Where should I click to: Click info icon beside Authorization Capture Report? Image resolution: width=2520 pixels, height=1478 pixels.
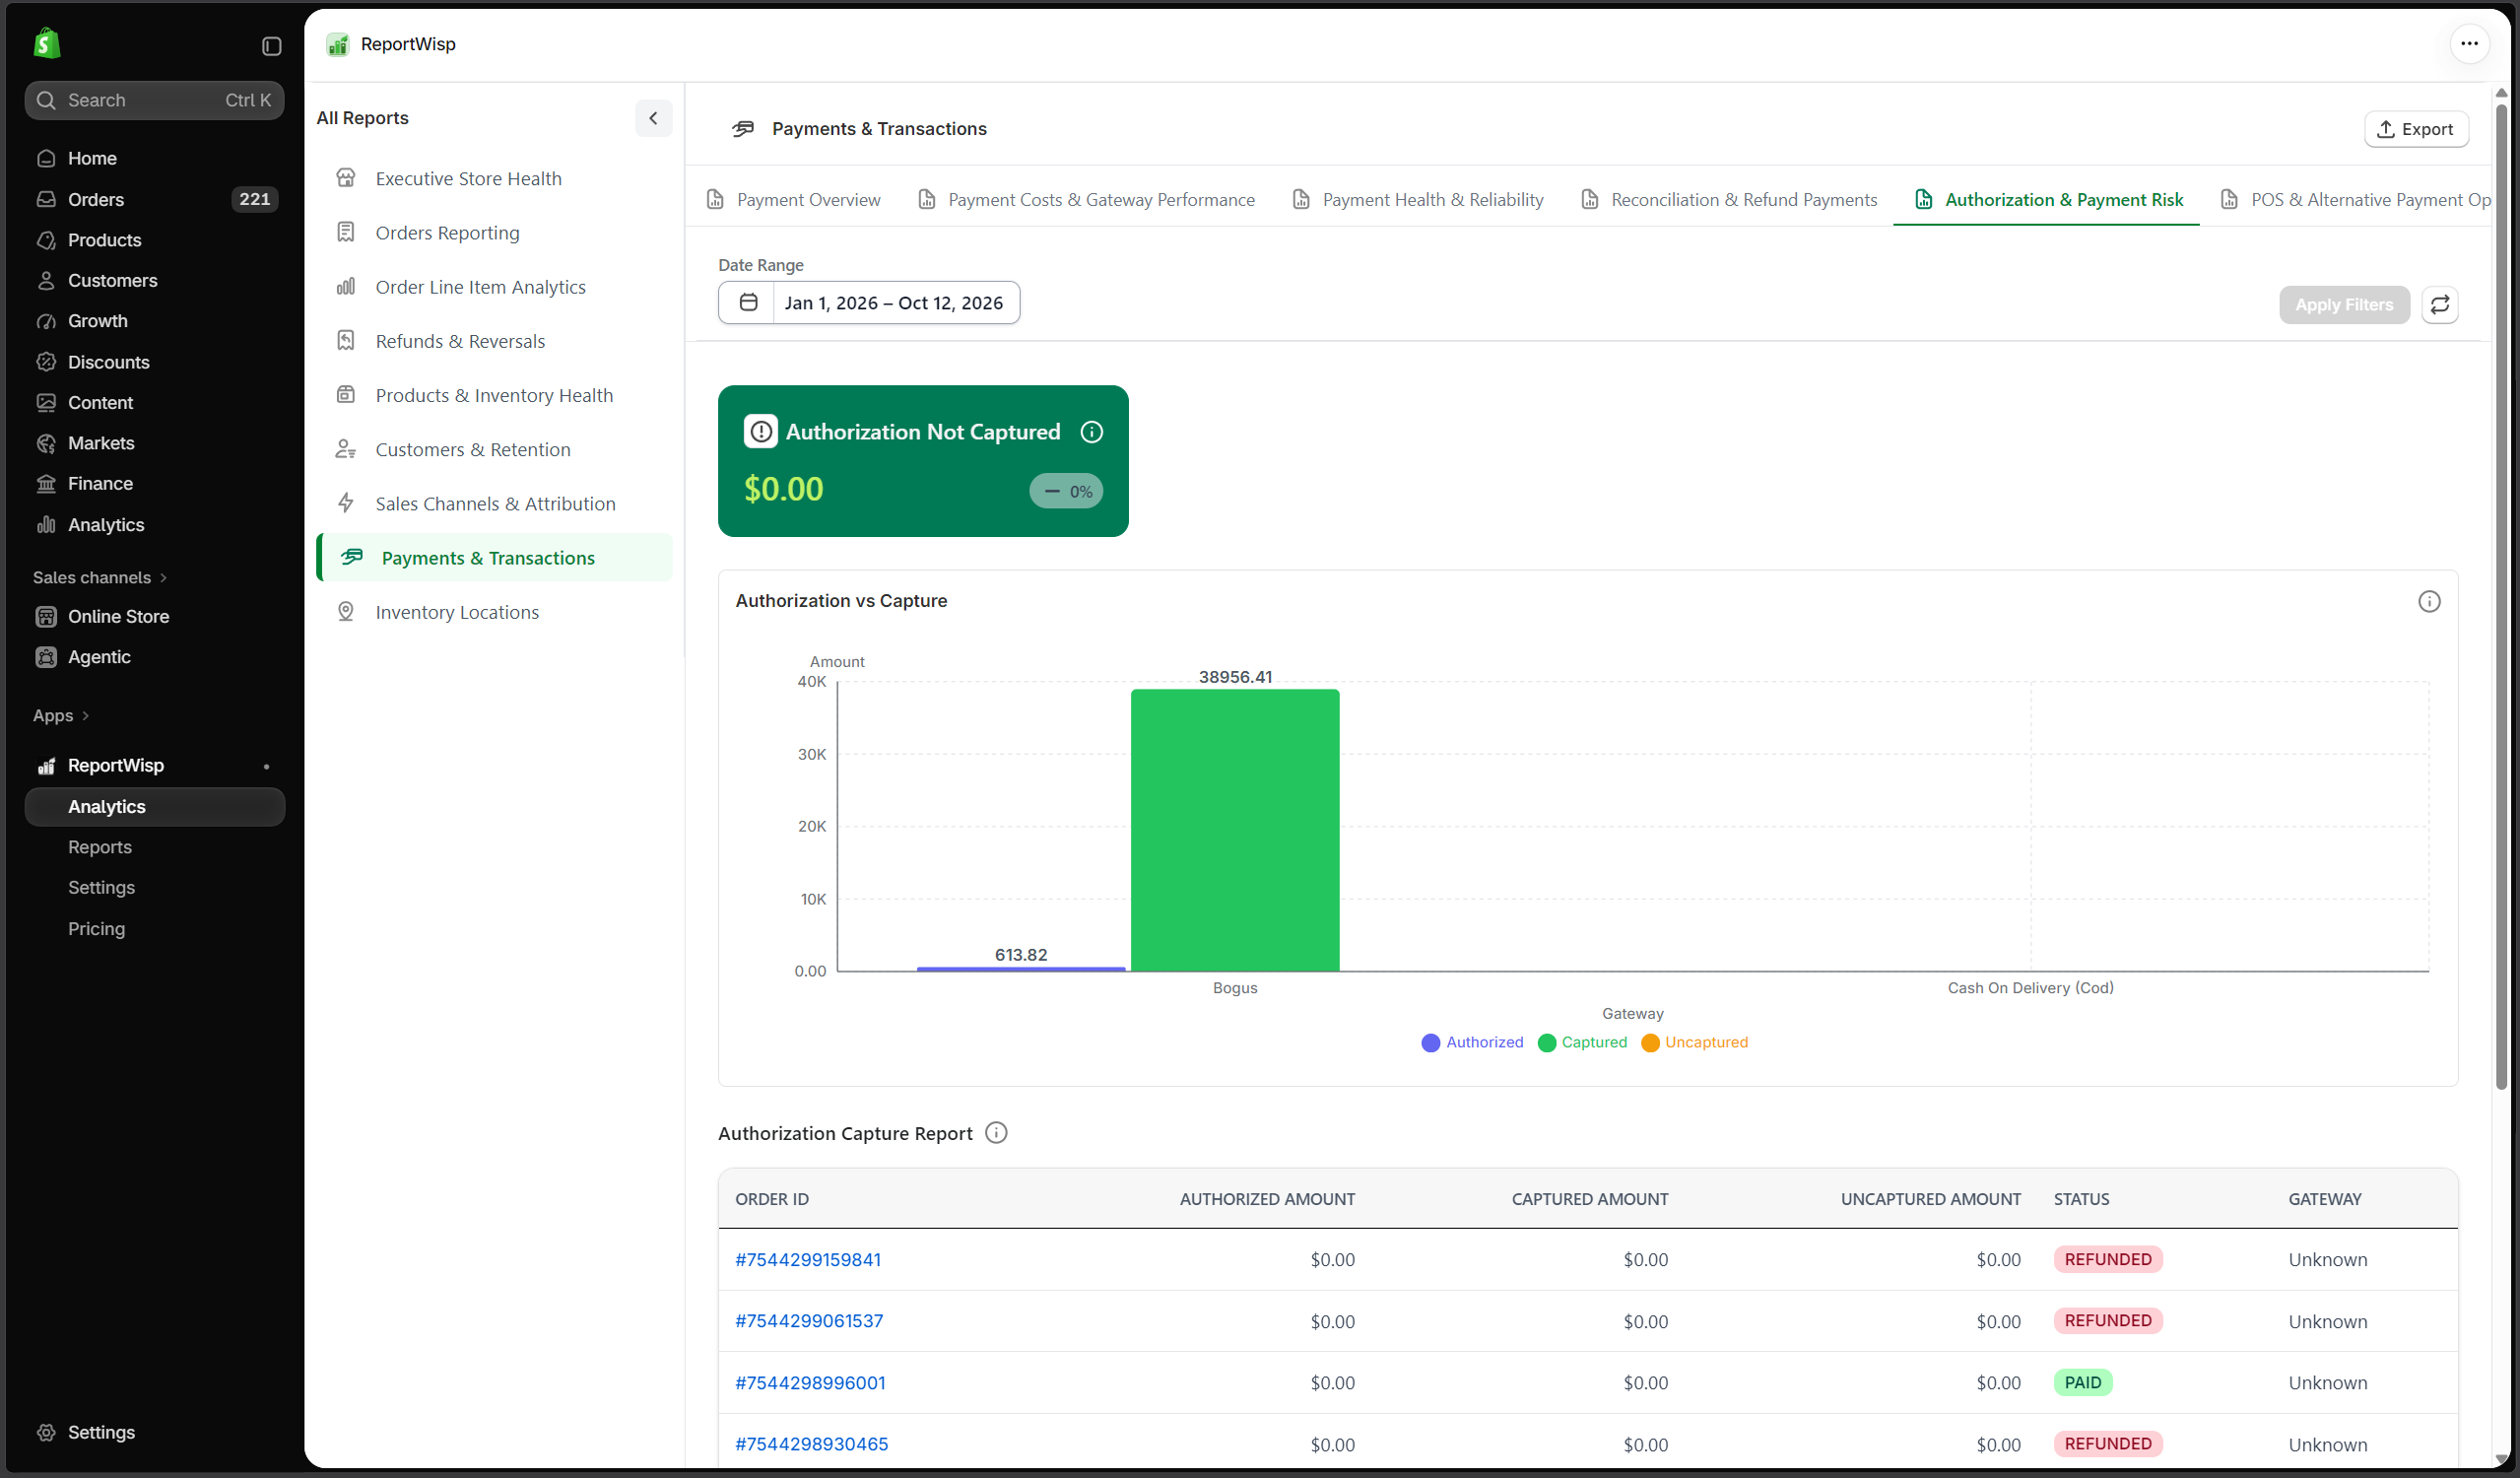click(x=996, y=1133)
